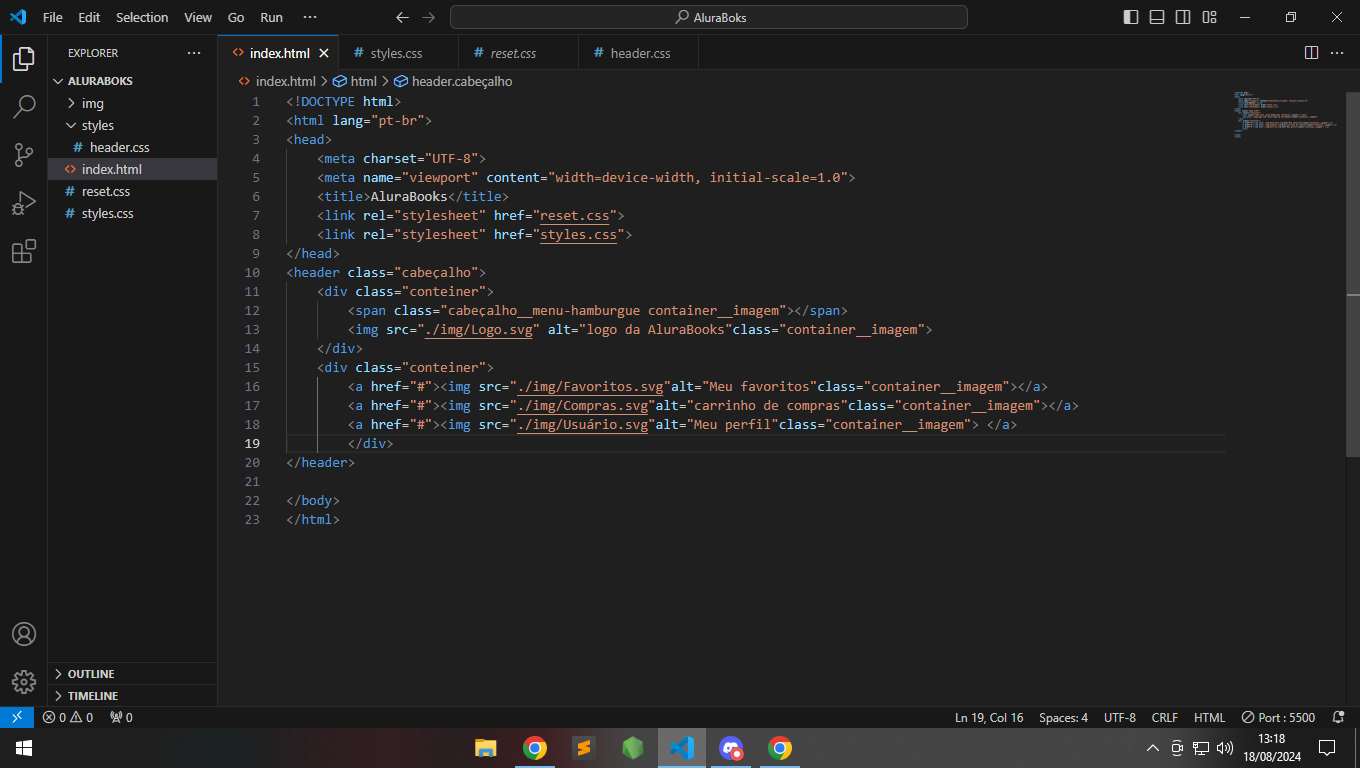Viewport: 1360px width, 768px height.
Task: Open the Go menu
Action: point(236,17)
